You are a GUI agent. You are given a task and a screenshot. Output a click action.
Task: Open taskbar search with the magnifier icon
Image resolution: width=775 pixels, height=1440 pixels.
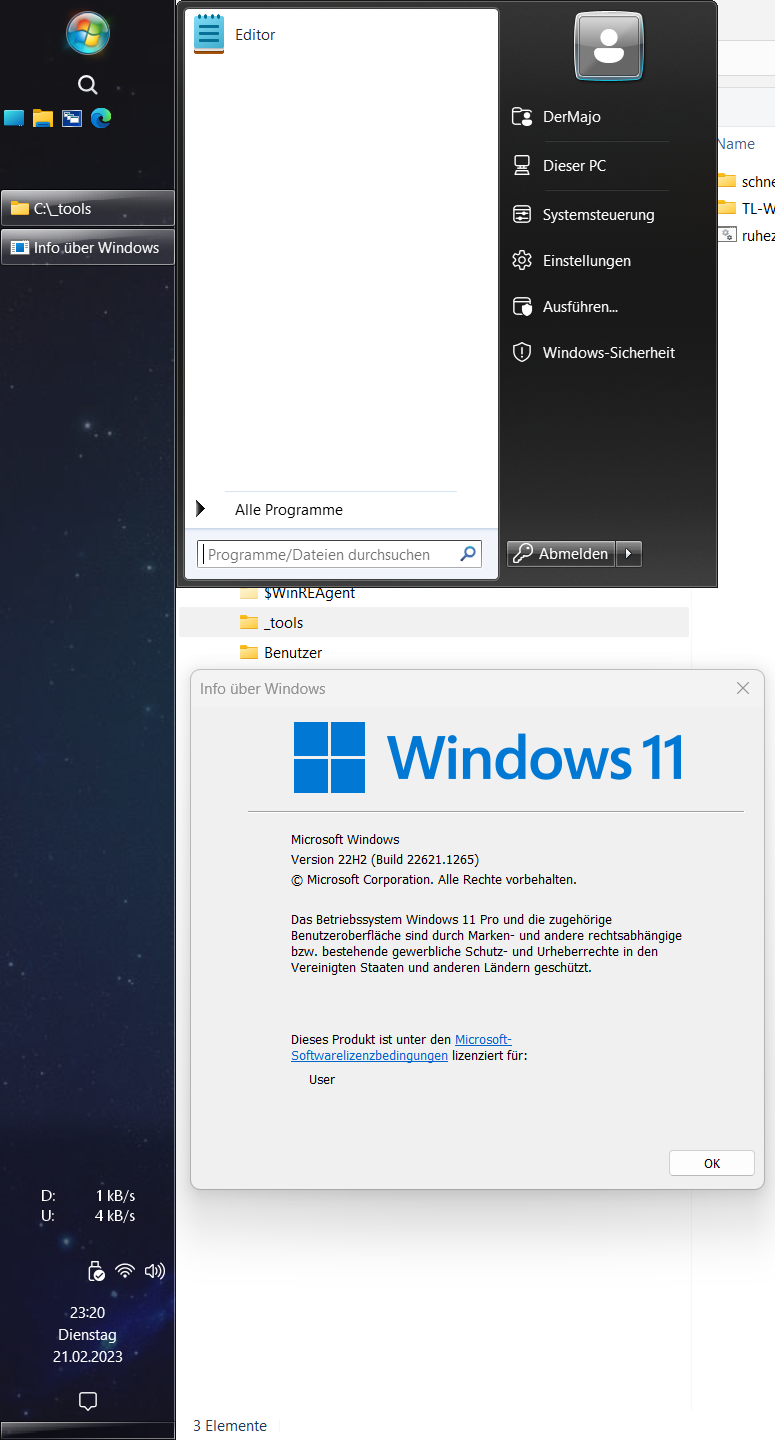click(x=87, y=85)
